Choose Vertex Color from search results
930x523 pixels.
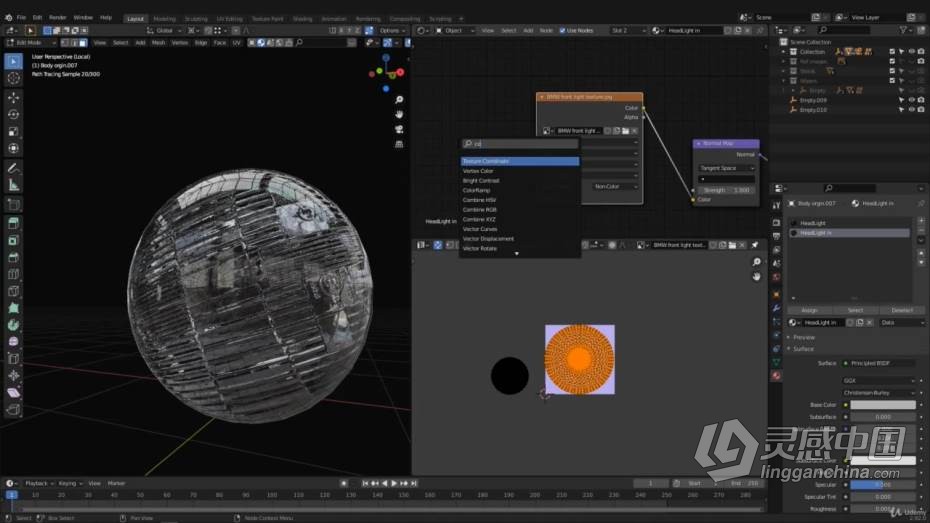[x=520, y=171]
